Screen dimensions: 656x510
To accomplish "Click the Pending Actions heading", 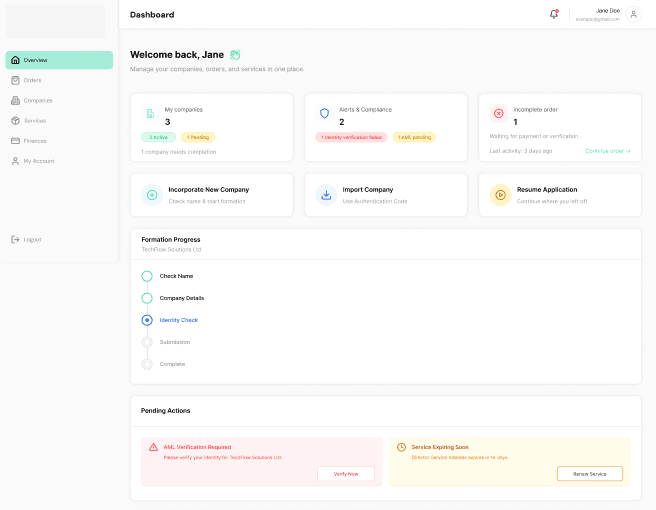I will click(x=165, y=411).
